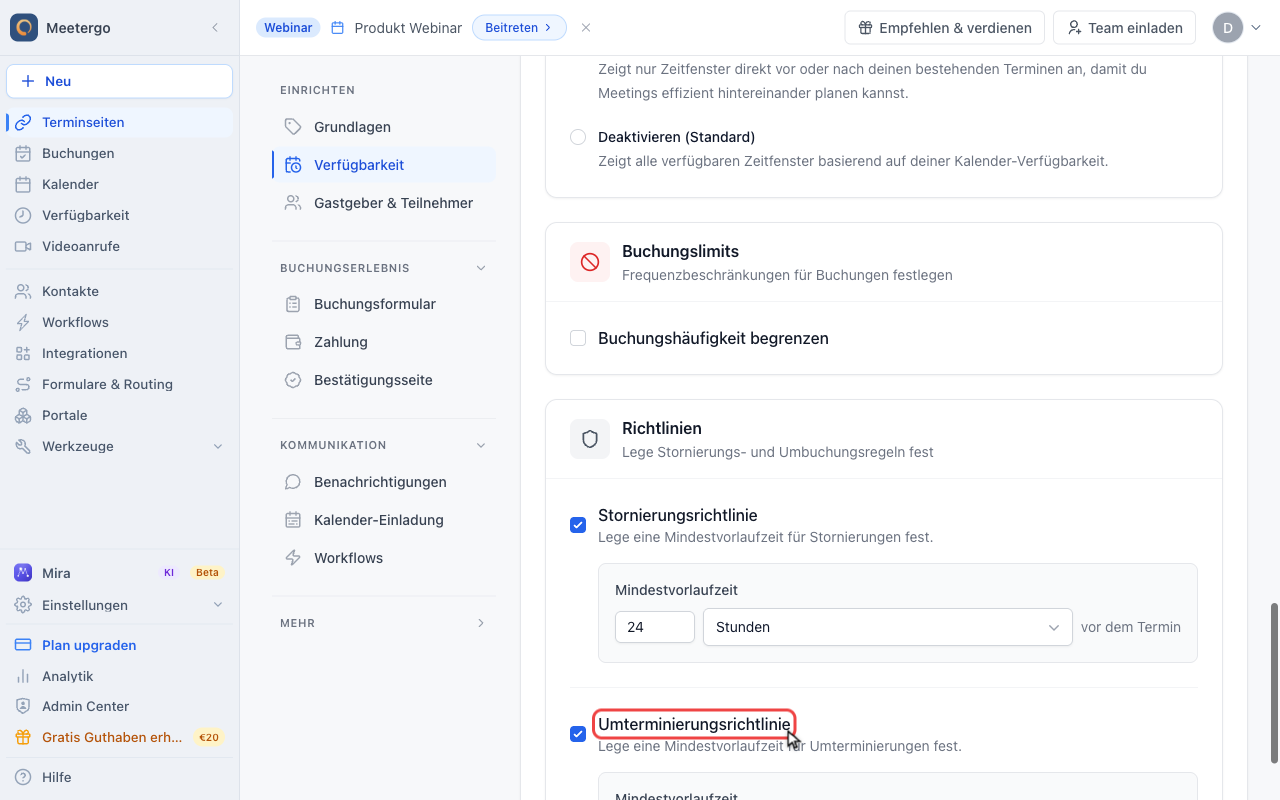This screenshot has height=800, width=1280.
Task: Click the Buchungslimits section heading
Action: click(x=680, y=251)
